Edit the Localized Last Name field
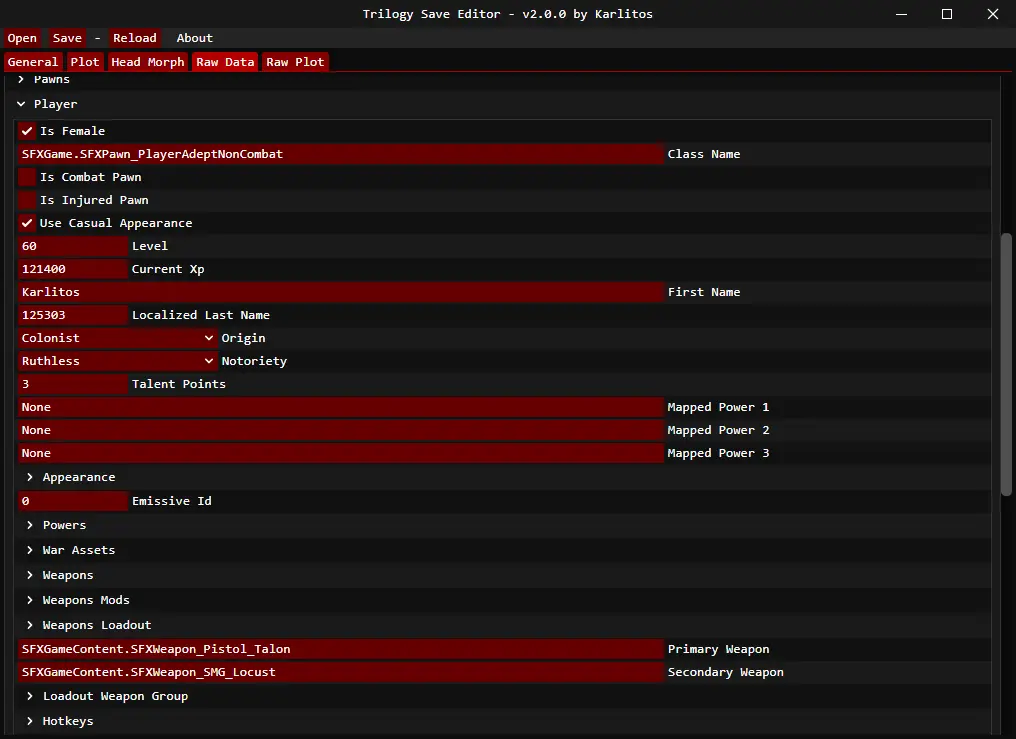1016x739 pixels. 73,315
